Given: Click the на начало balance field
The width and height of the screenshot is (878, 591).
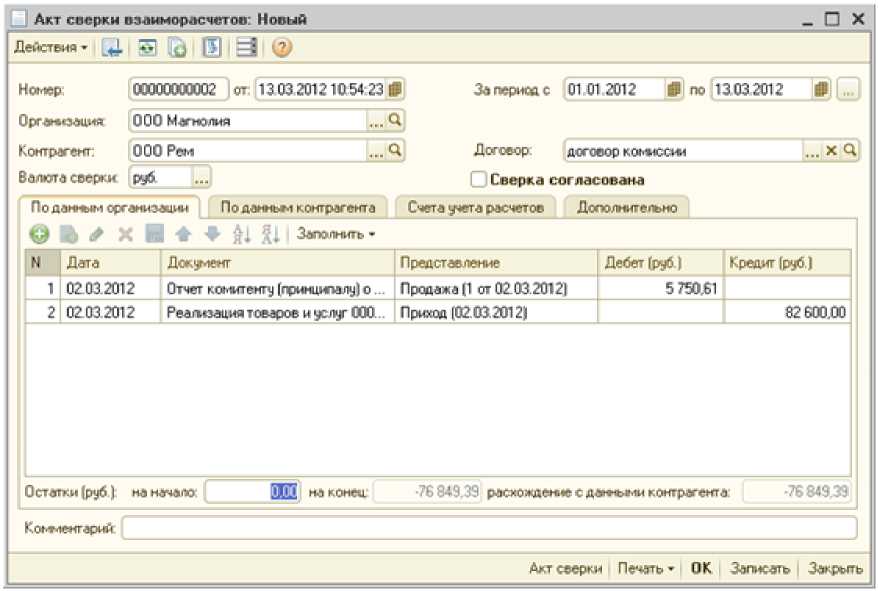Looking at the screenshot, I should (x=252, y=492).
